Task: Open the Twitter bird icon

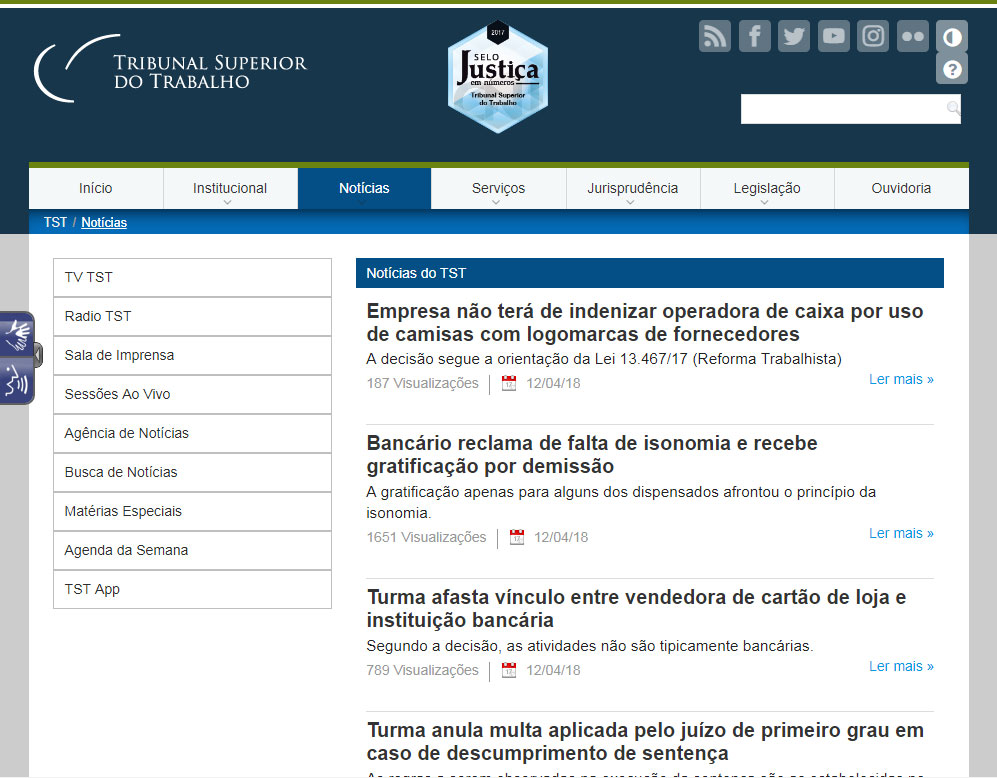Action: (x=794, y=36)
